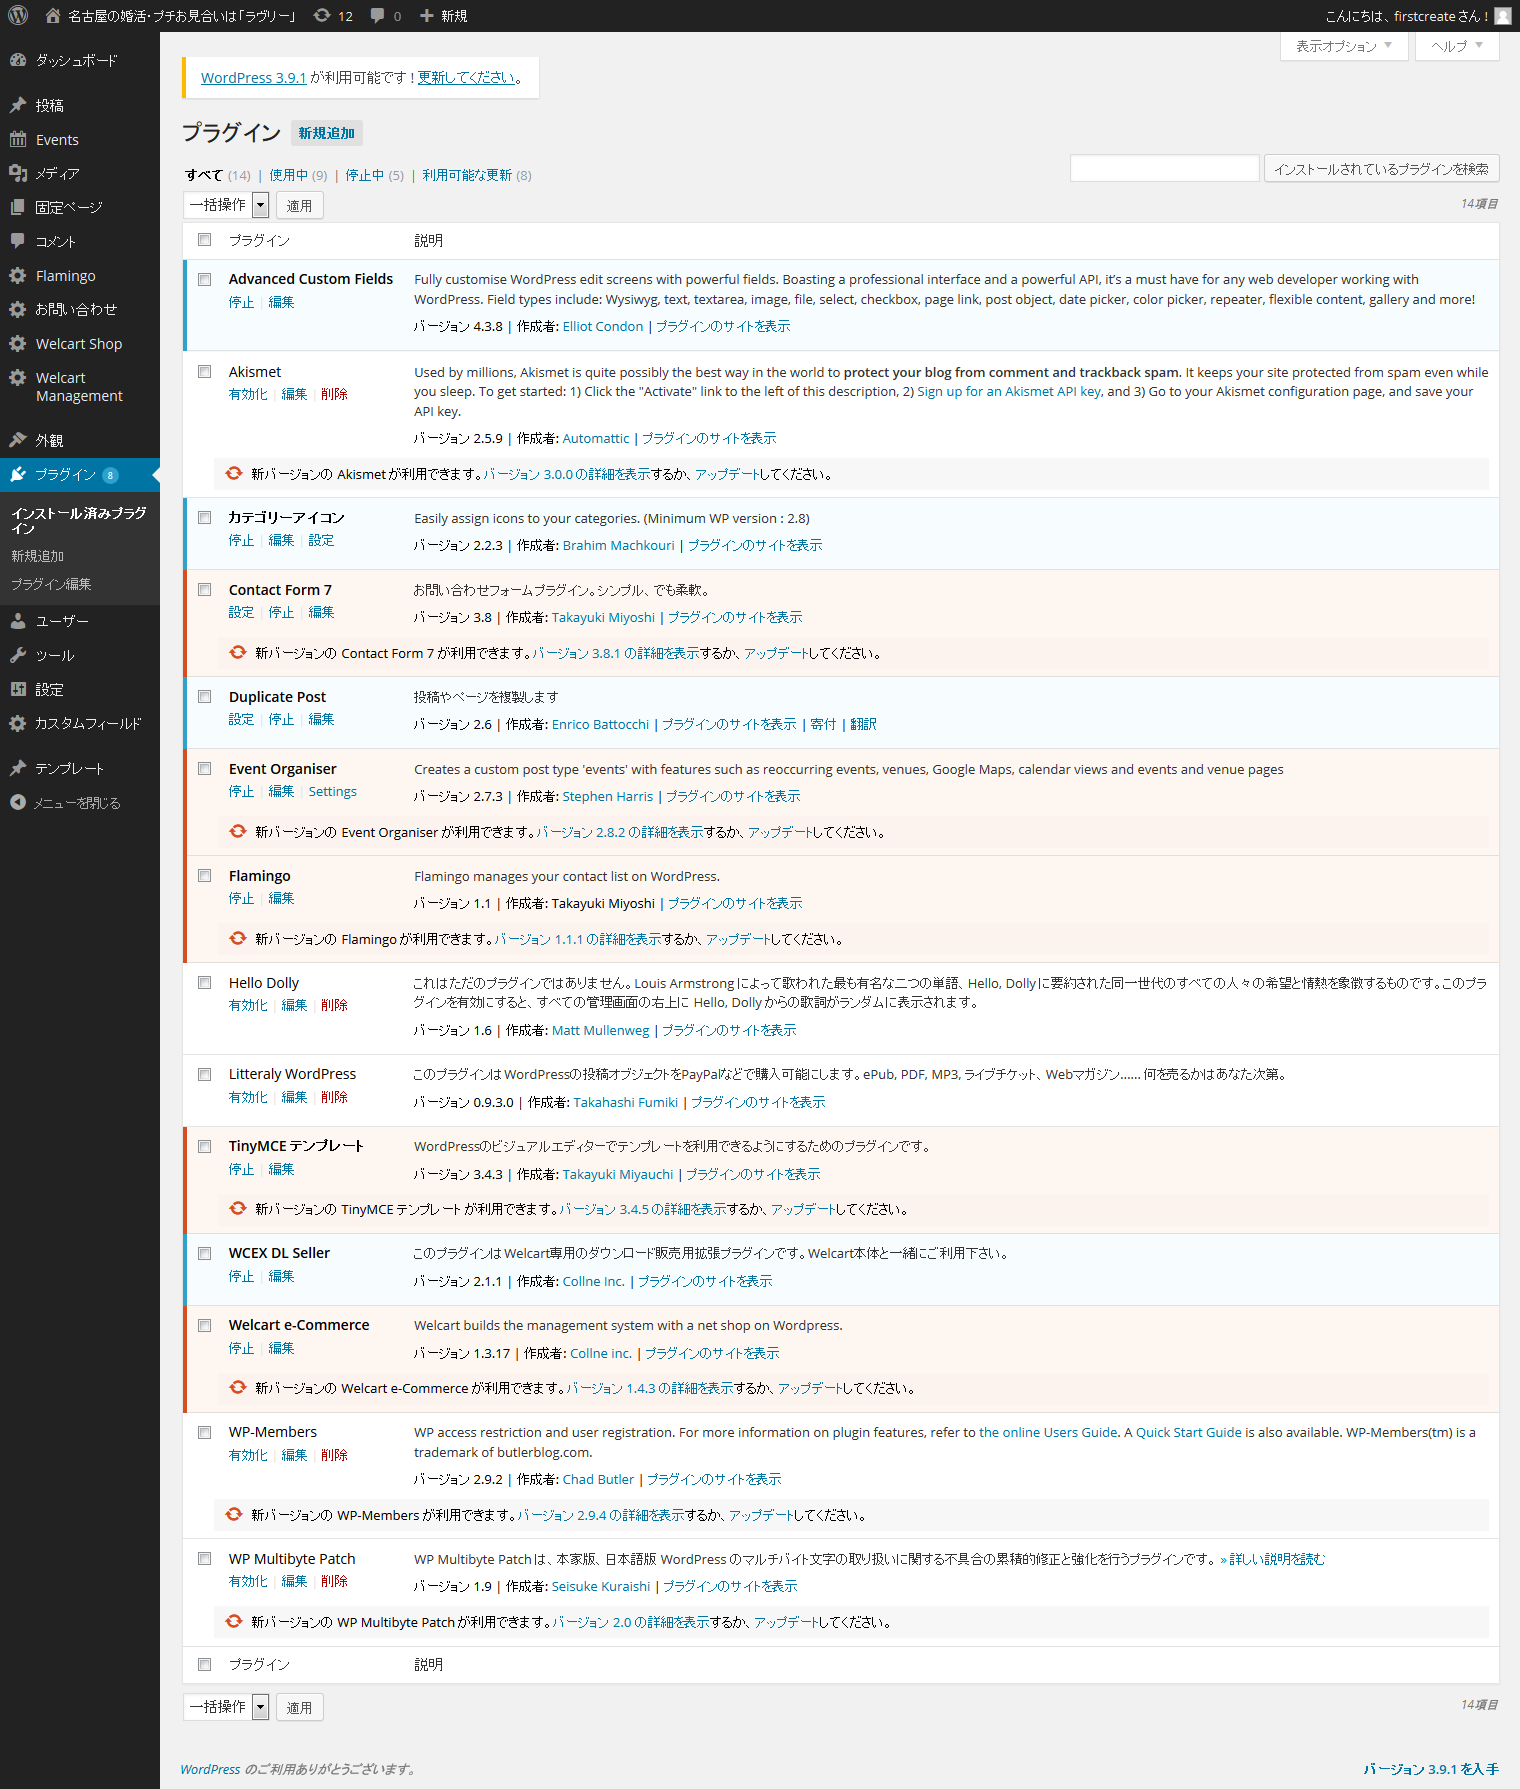View Contact Form 7 version 3.8.1 details
This screenshot has width=1520, height=1789.
coord(615,653)
